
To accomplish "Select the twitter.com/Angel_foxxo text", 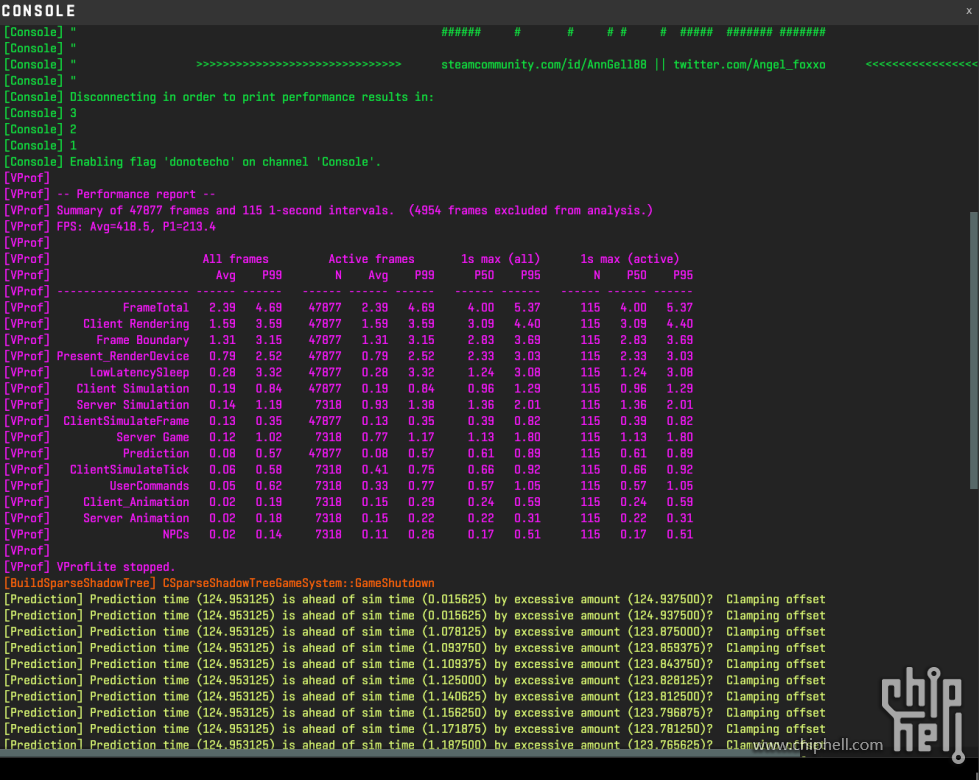I will (x=749, y=64).
